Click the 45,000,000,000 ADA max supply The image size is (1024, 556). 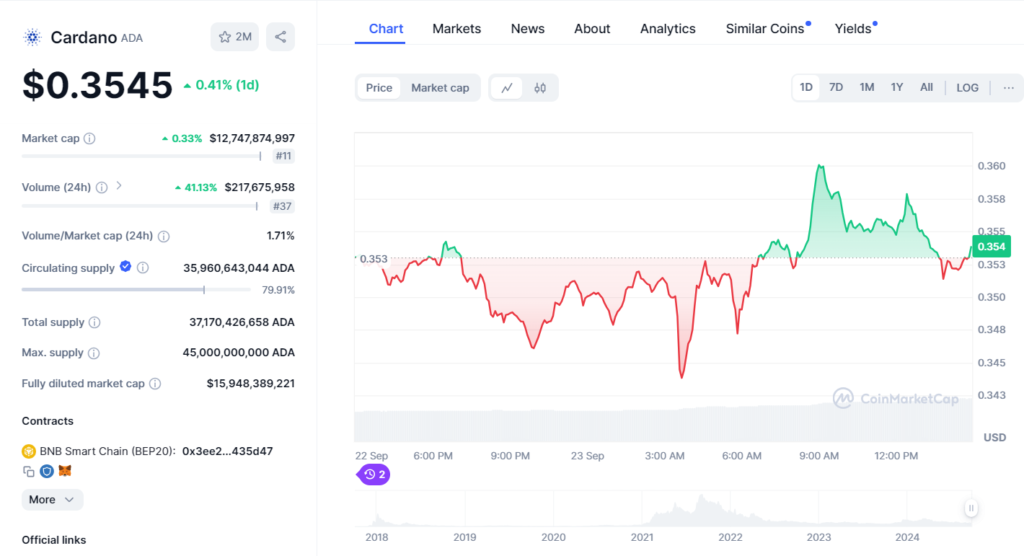239,353
